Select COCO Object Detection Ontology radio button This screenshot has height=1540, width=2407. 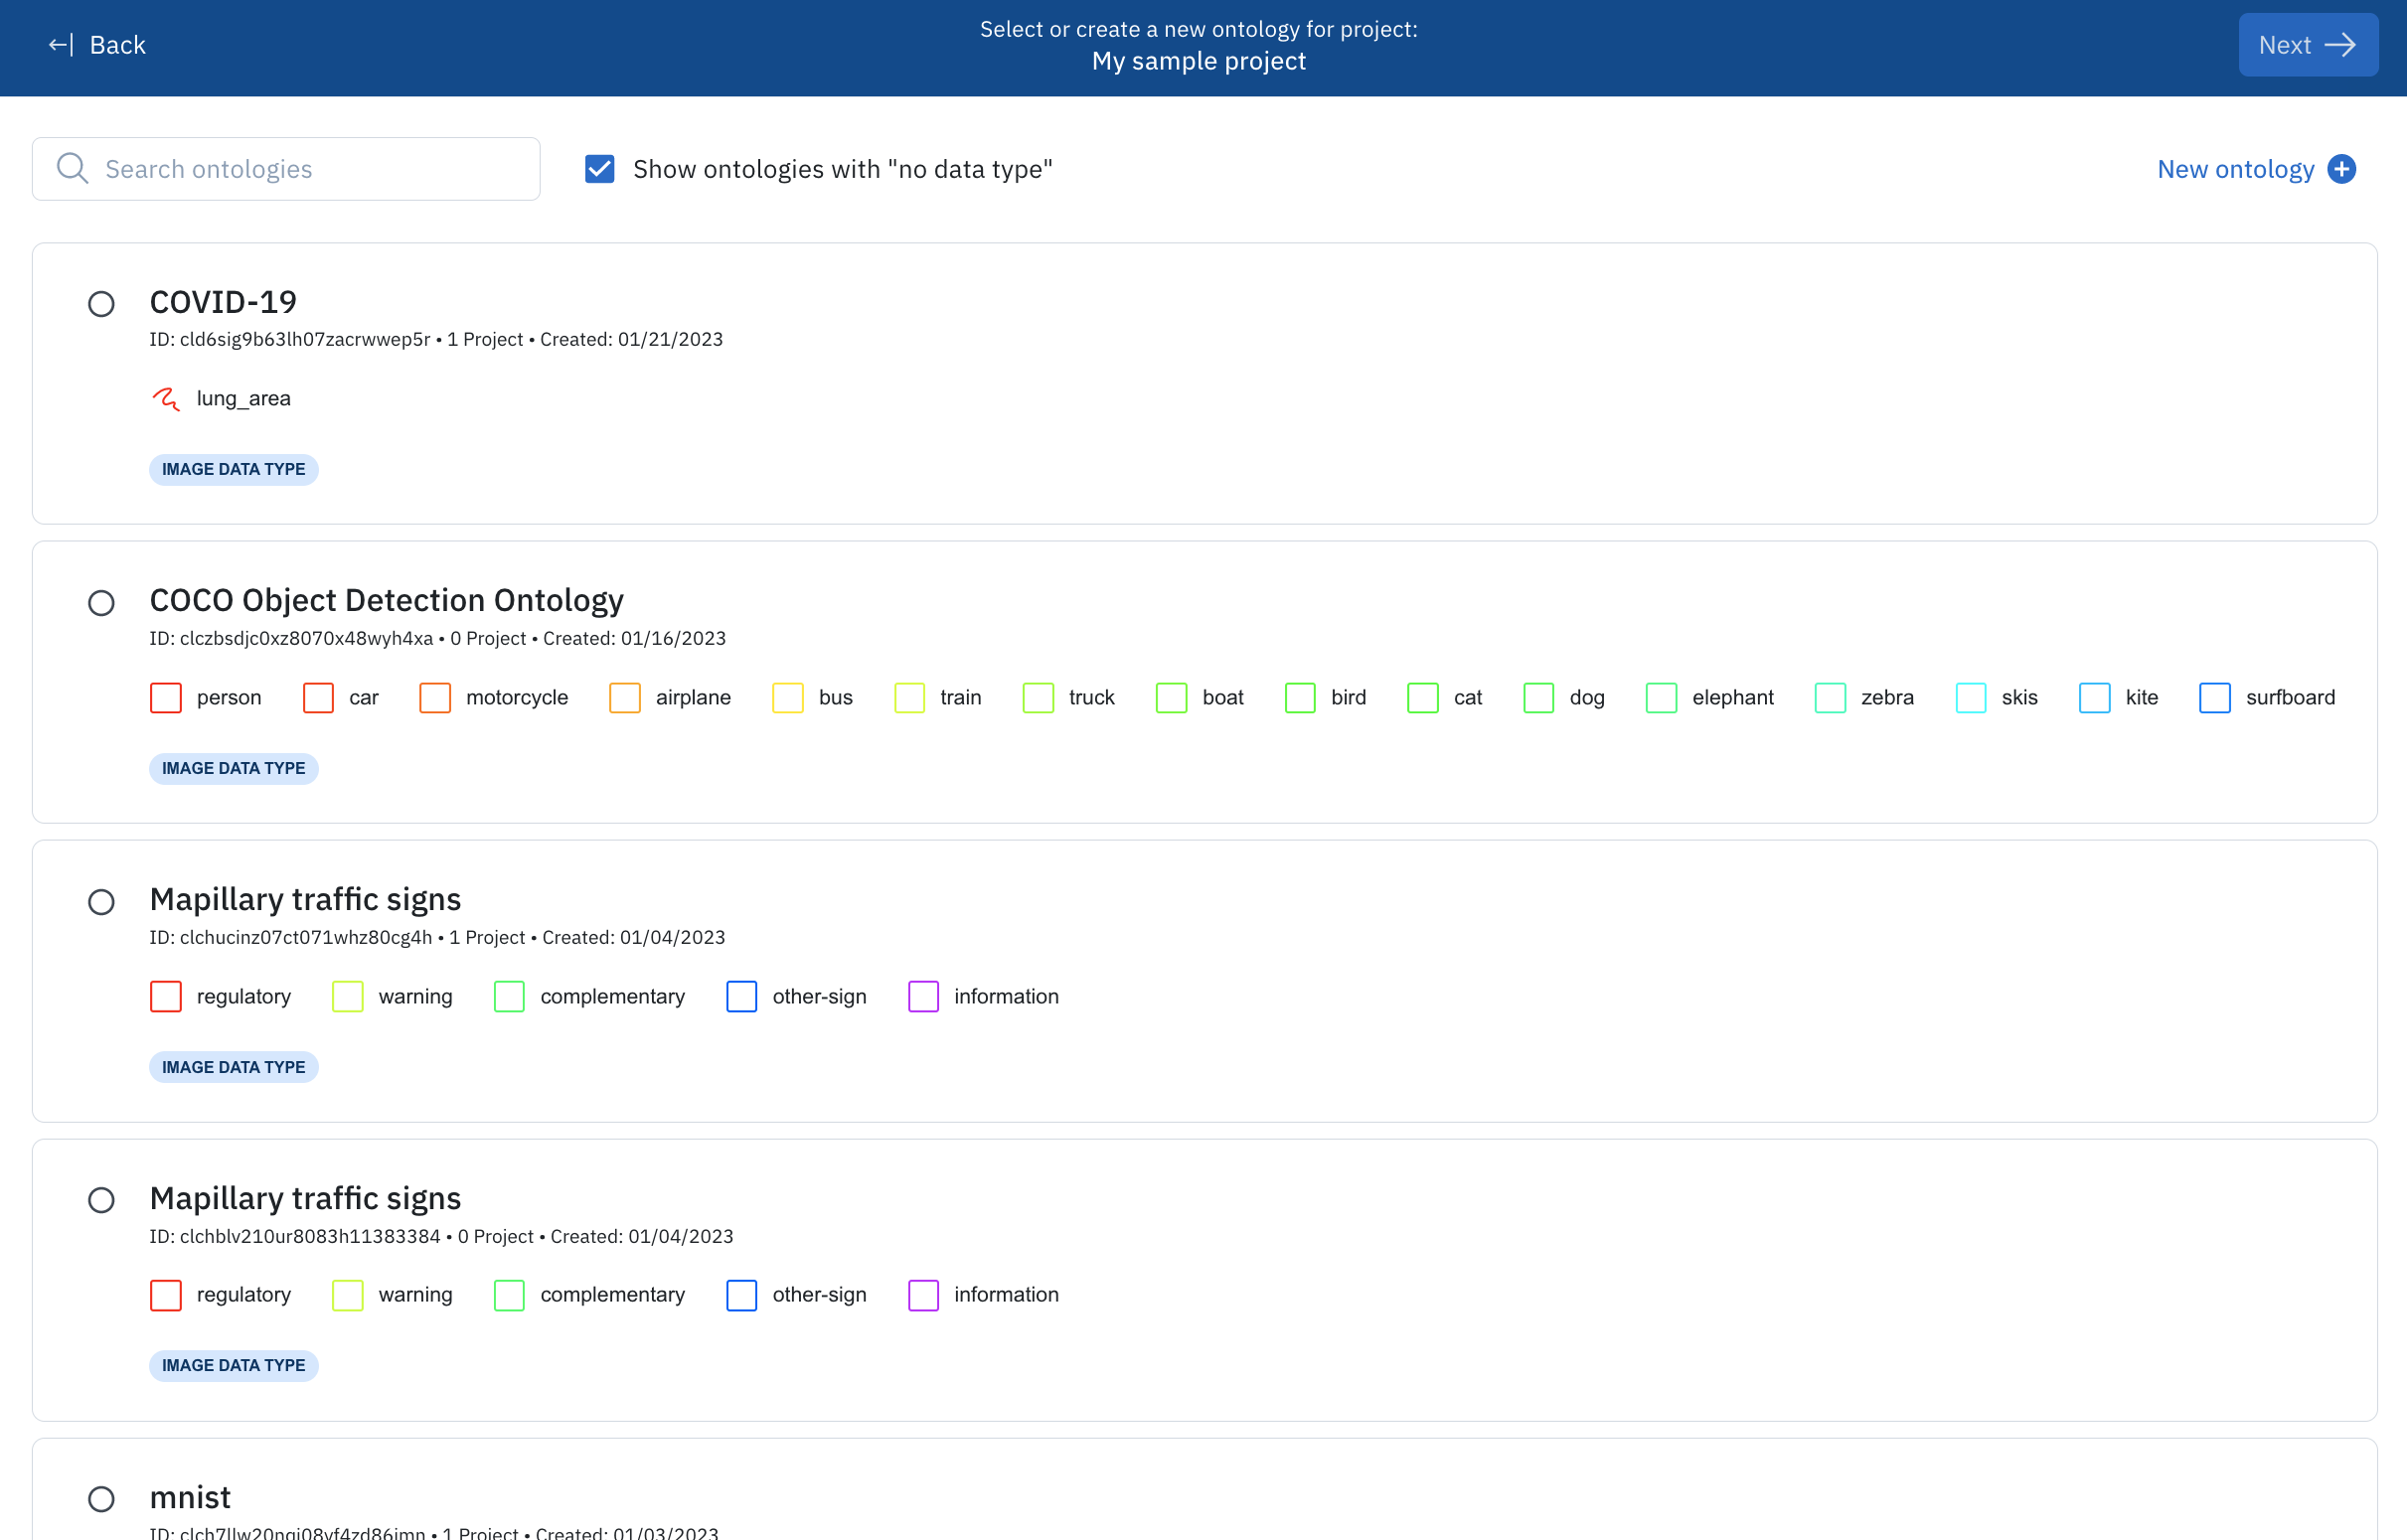(x=101, y=603)
